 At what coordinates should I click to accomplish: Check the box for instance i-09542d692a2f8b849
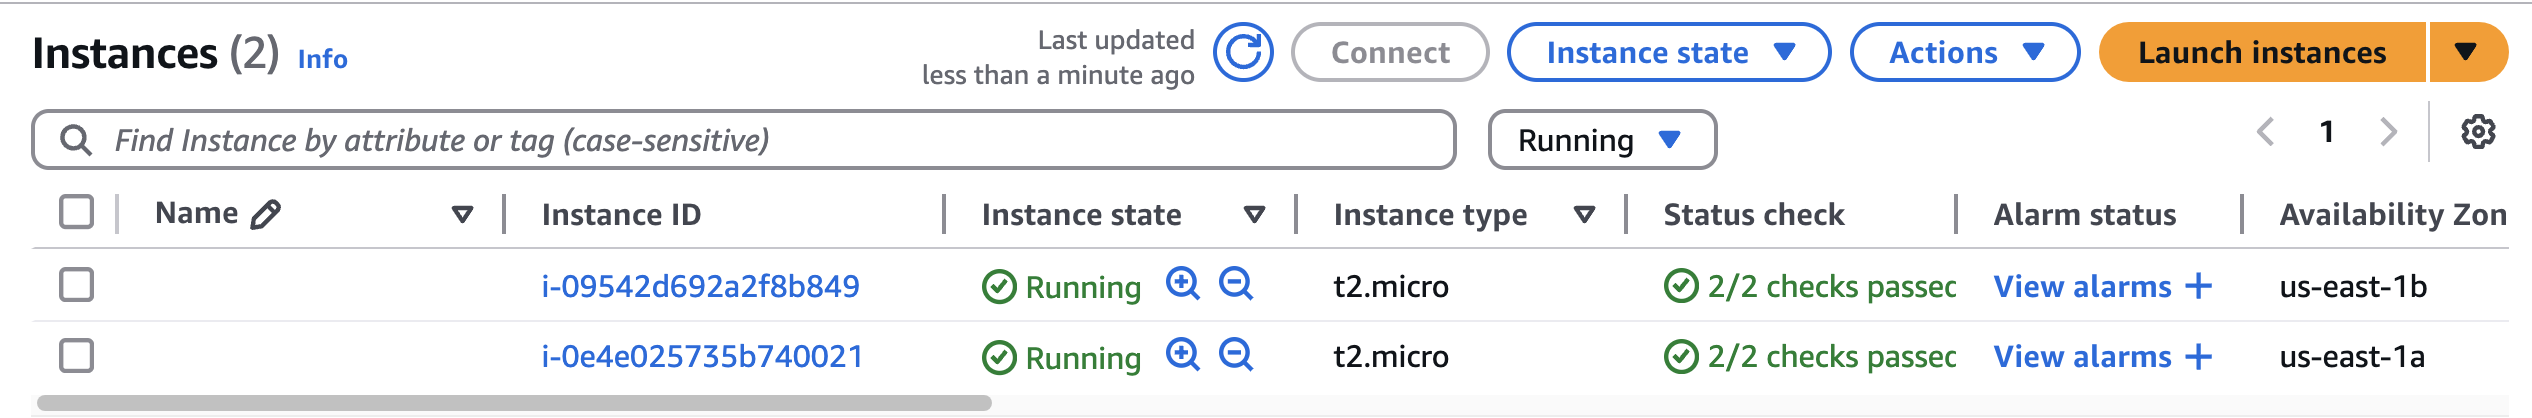tap(76, 284)
